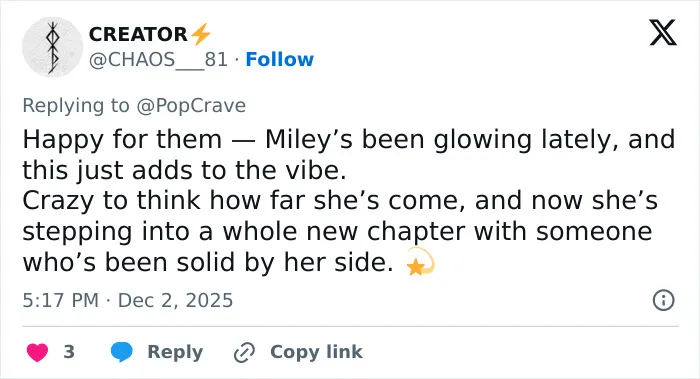Open the tweet info icon
Viewport: 700px width, 379px height.
[x=664, y=300]
